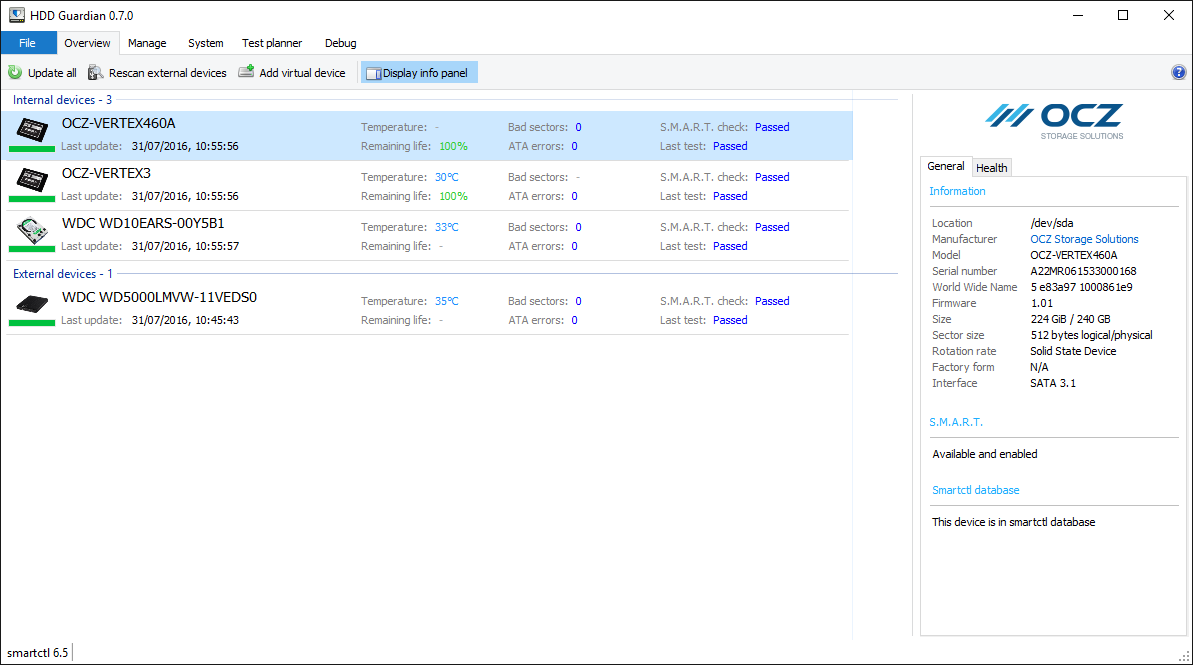Maximize the HDD Guardian window
The width and height of the screenshot is (1193, 665).
(1123, 15)
